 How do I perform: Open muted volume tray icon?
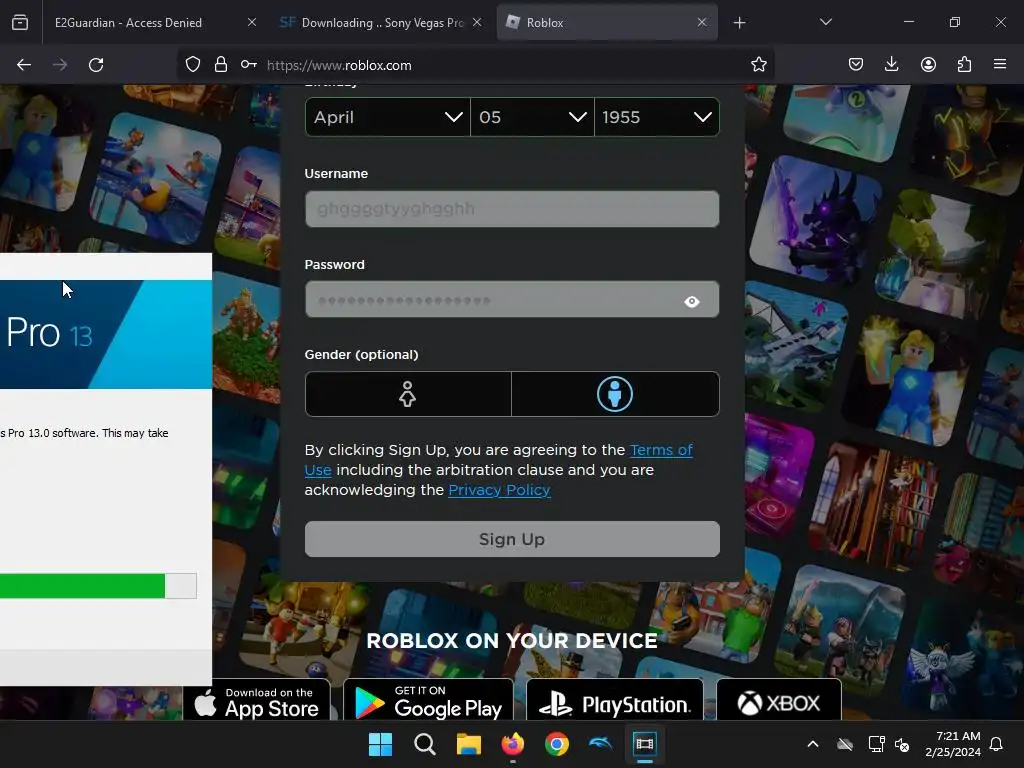[x=902, y=744]
